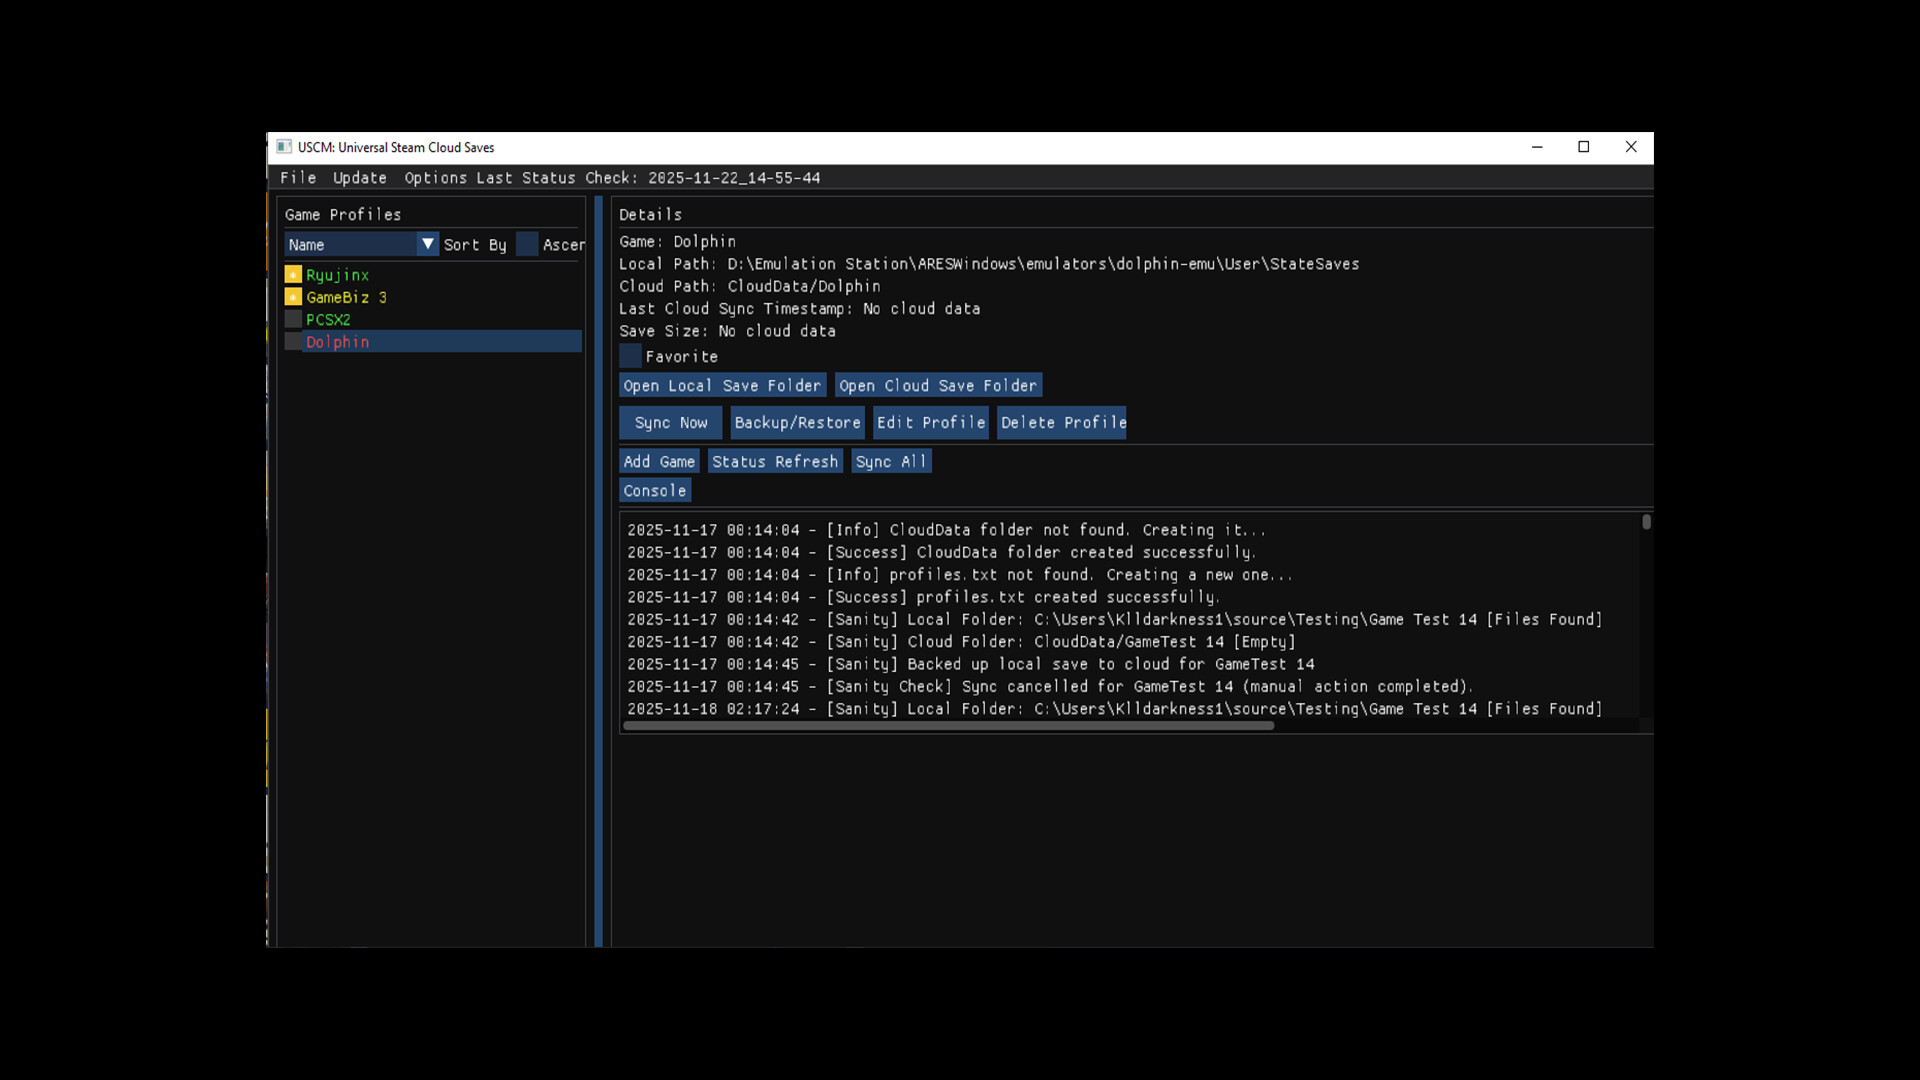Unfavorite GameBiz 3 using its star icon

tap(293, 297)
